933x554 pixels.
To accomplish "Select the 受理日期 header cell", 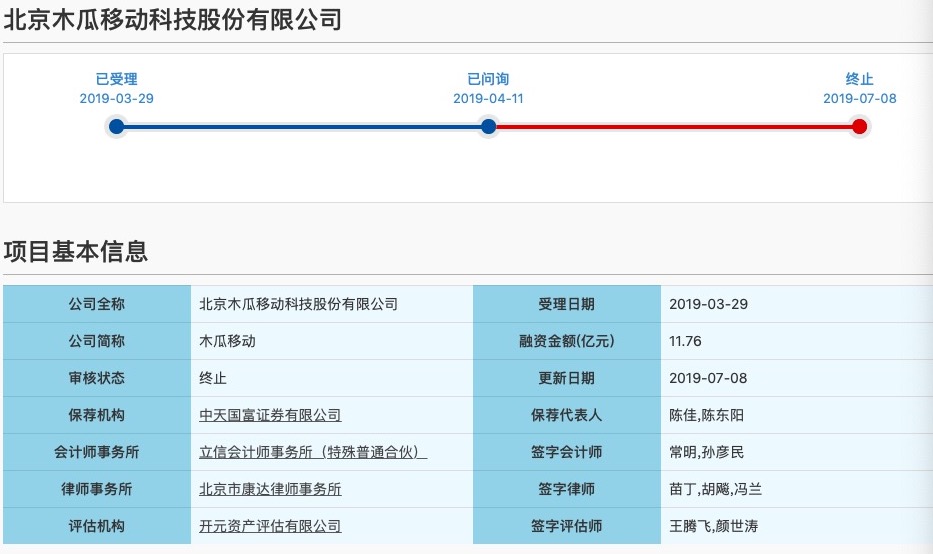I will 566,304.
